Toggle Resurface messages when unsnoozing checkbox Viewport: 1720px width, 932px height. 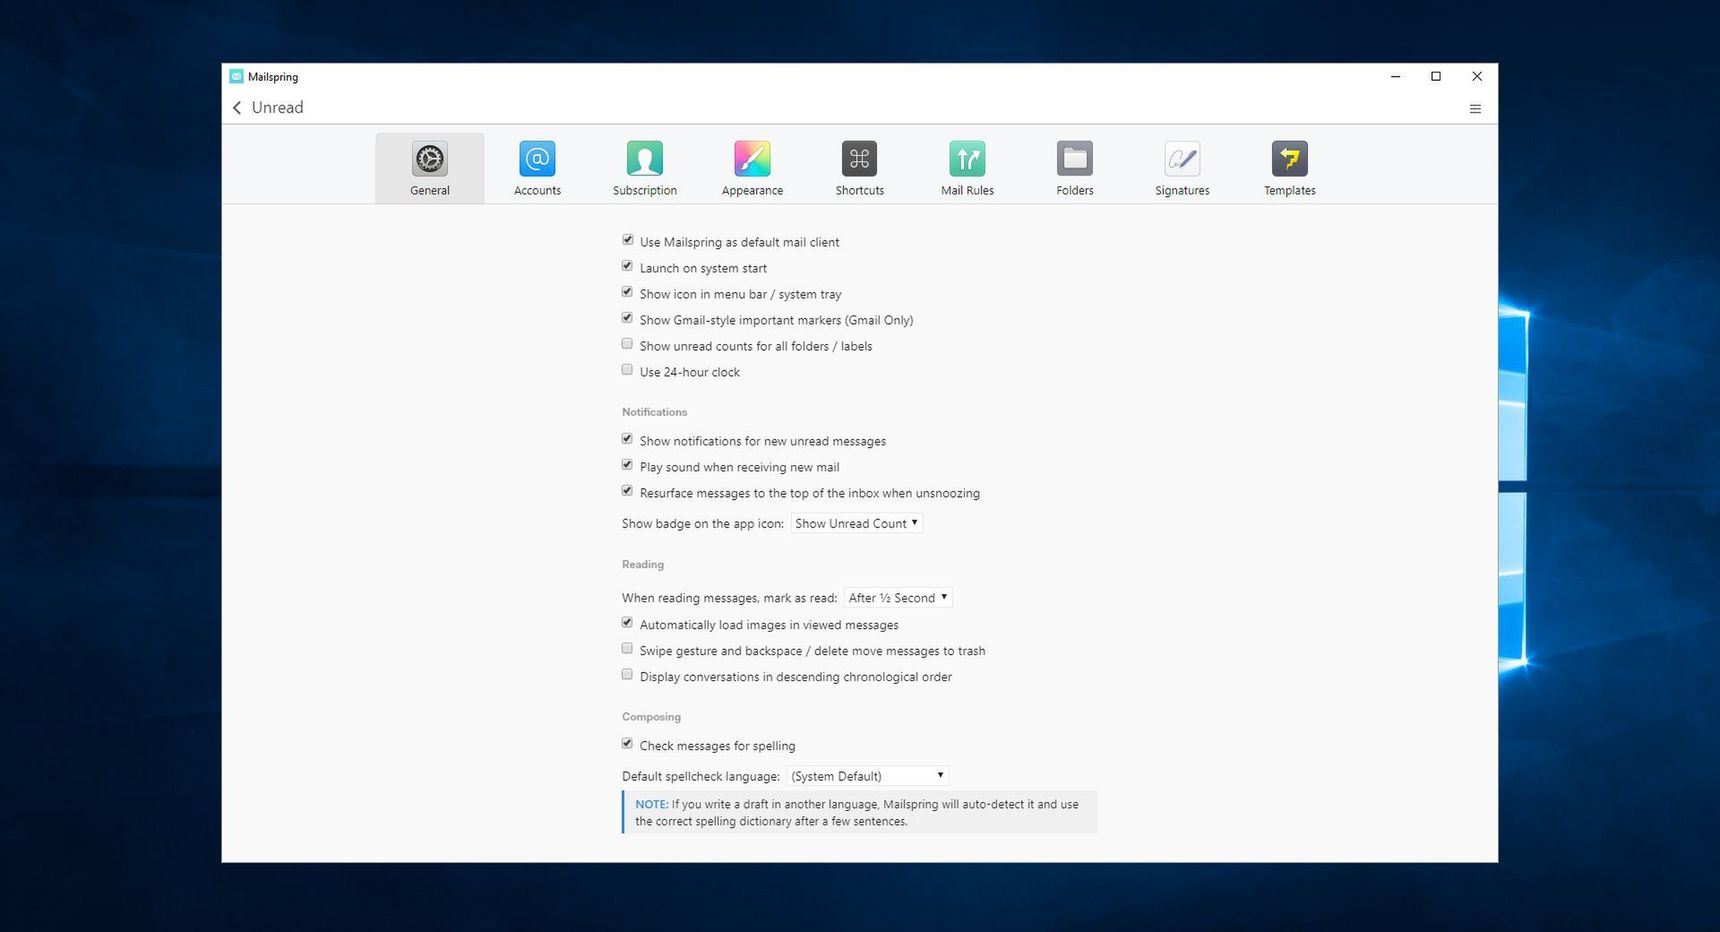click(x=627, y=491)
